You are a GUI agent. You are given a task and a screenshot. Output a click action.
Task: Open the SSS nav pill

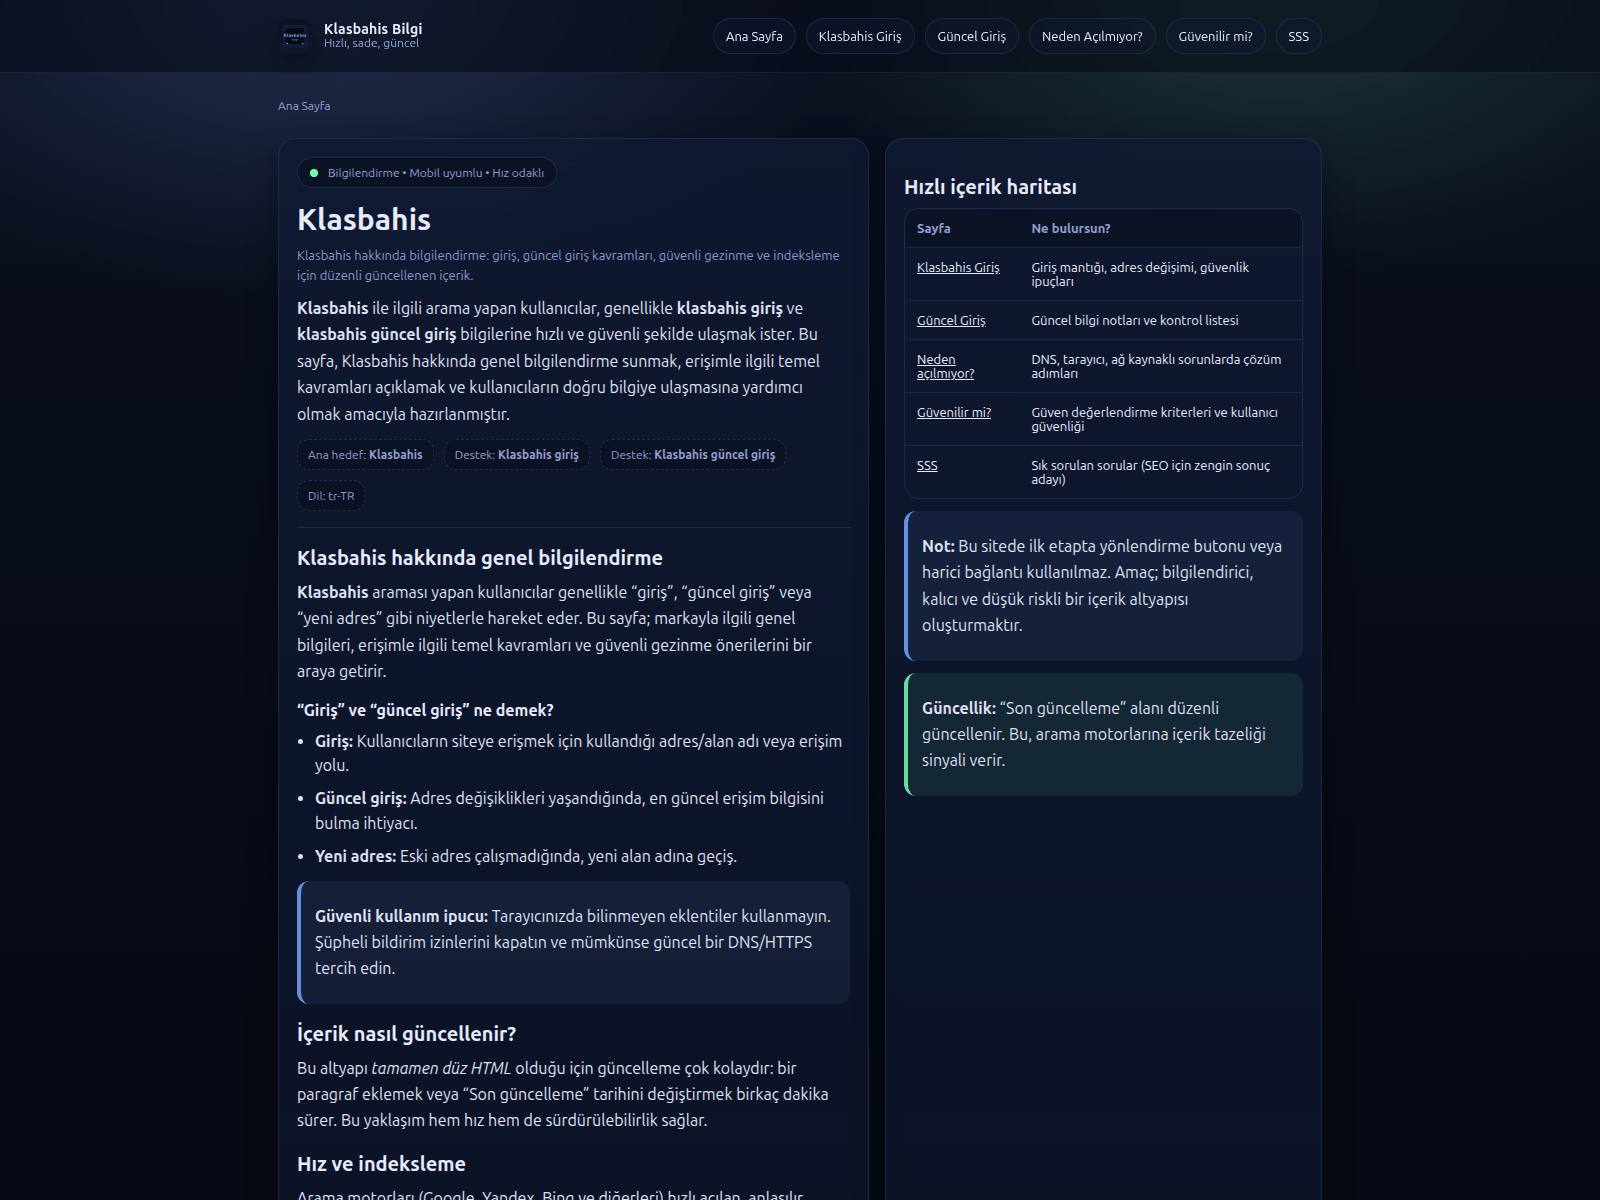click(x=1299, y=36)
